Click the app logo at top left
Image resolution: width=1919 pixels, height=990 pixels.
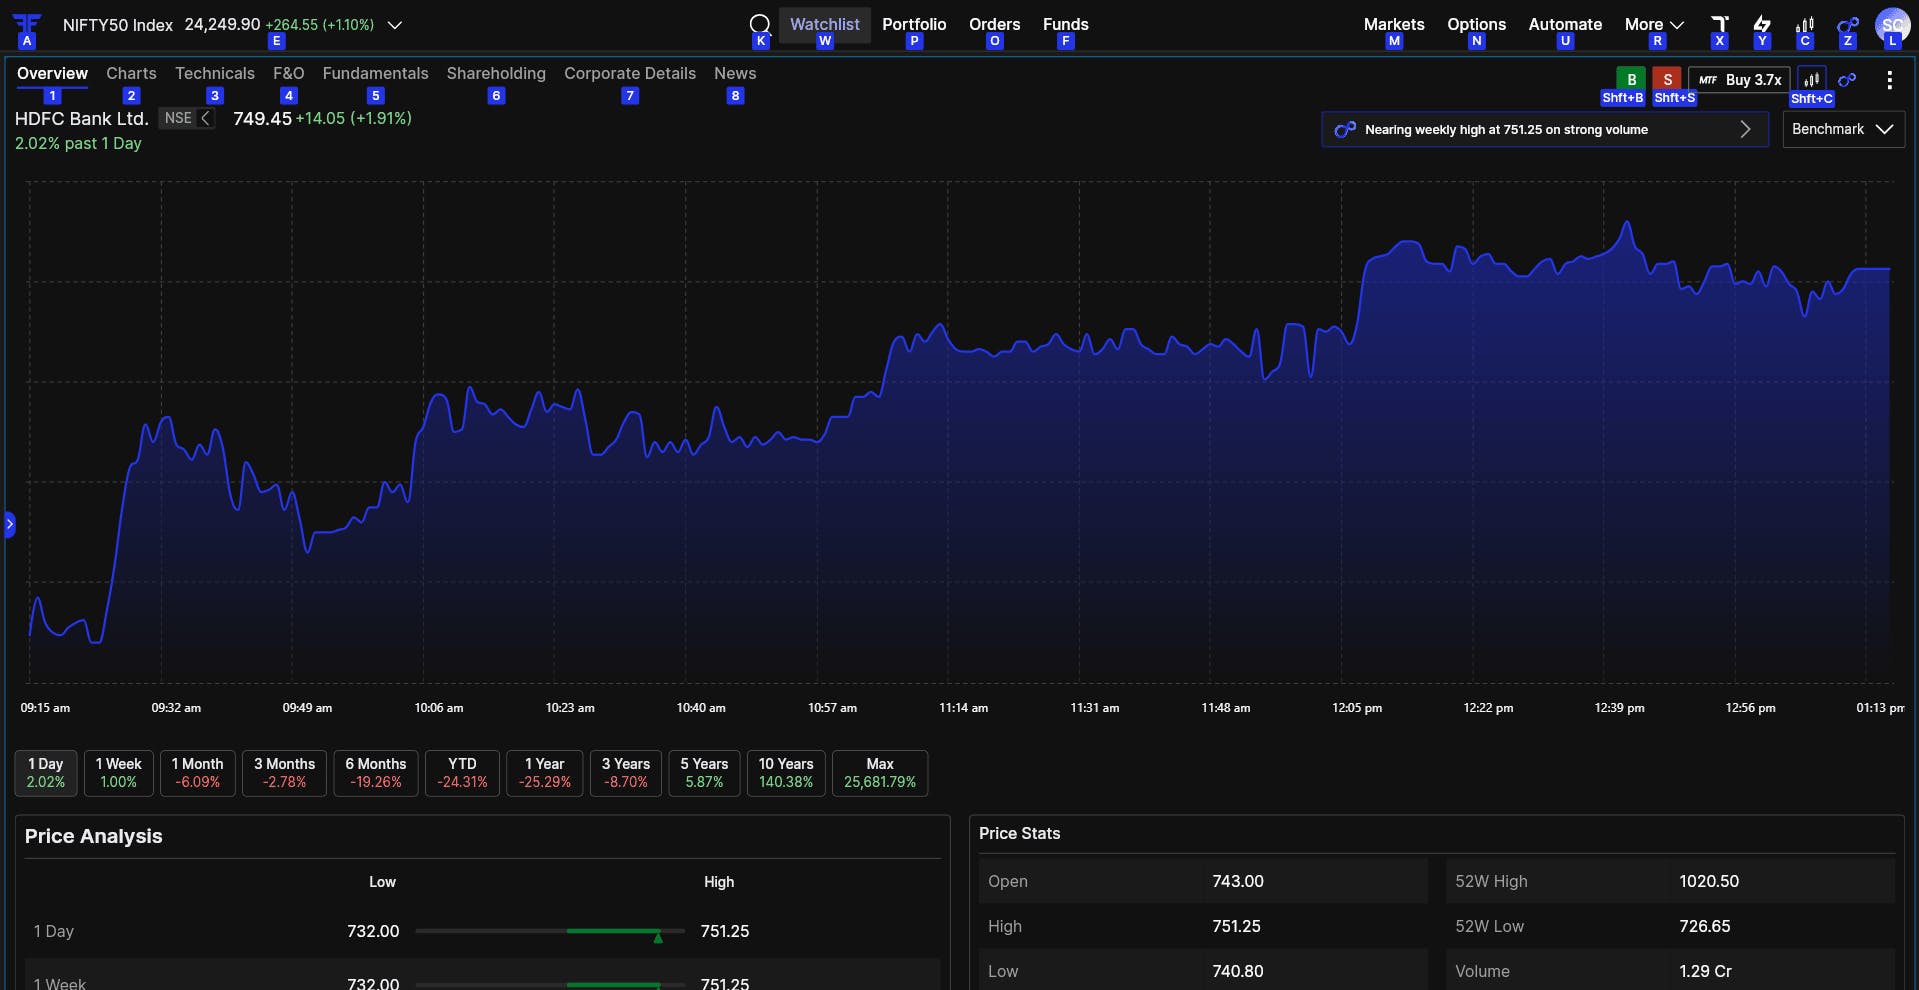27,24
